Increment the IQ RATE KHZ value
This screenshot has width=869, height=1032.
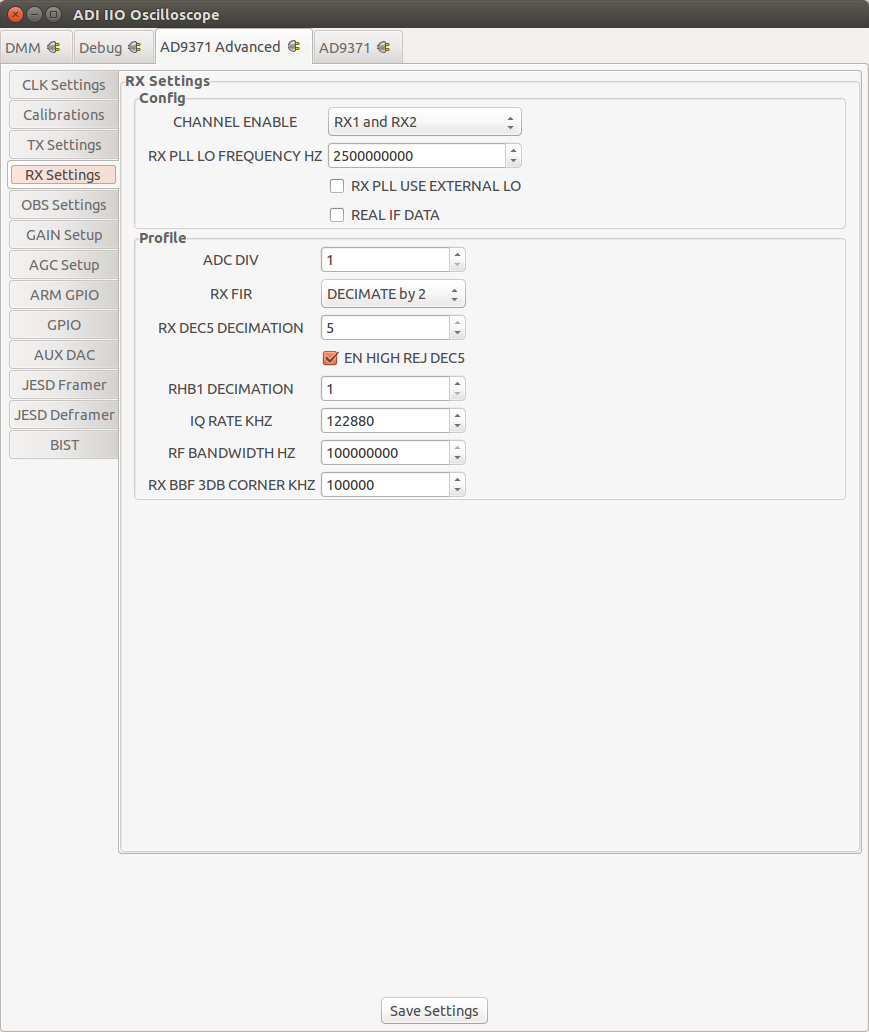[x=458, y=416]
